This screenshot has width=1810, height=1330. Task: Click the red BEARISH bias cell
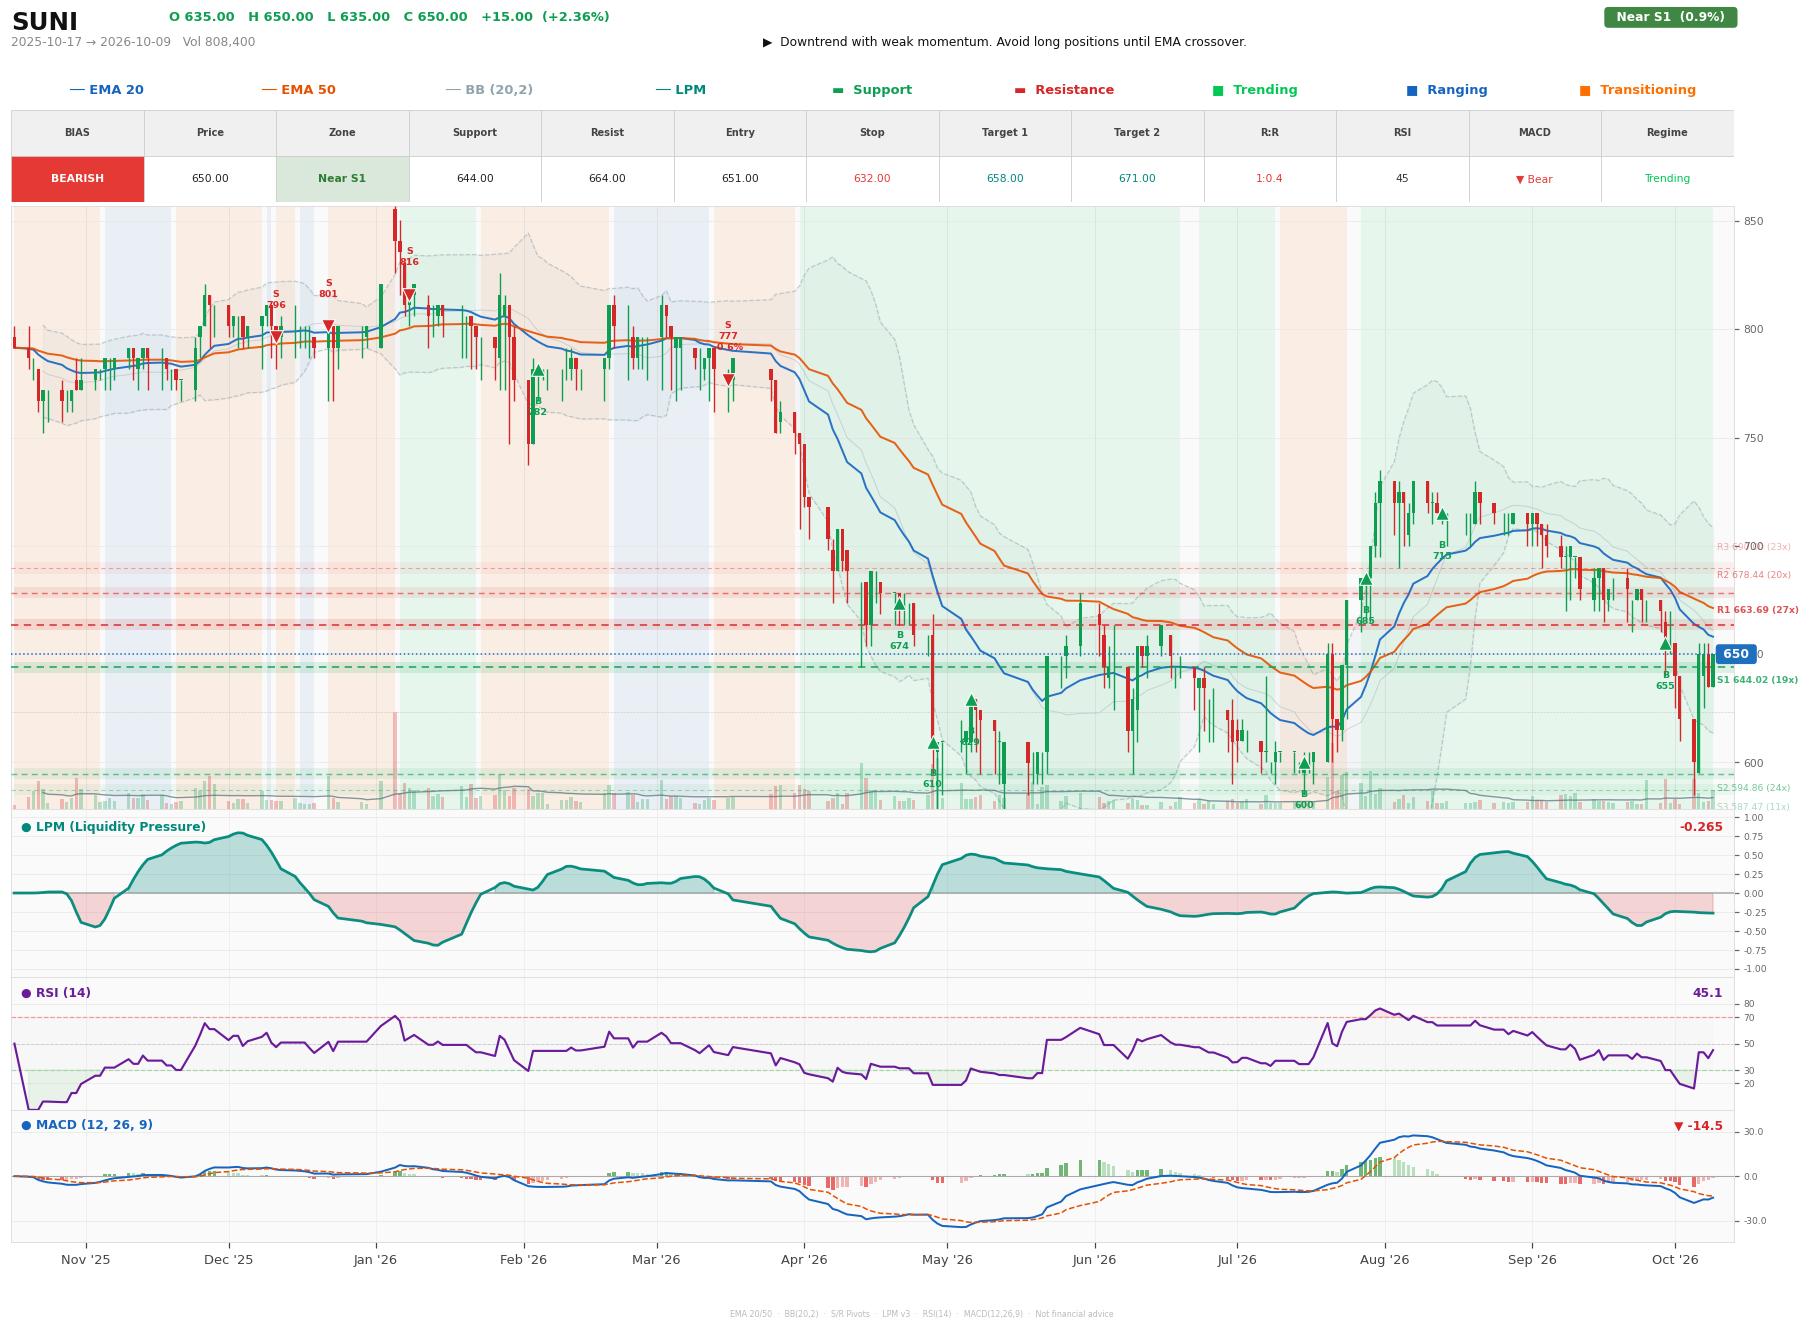coord(78,179)
